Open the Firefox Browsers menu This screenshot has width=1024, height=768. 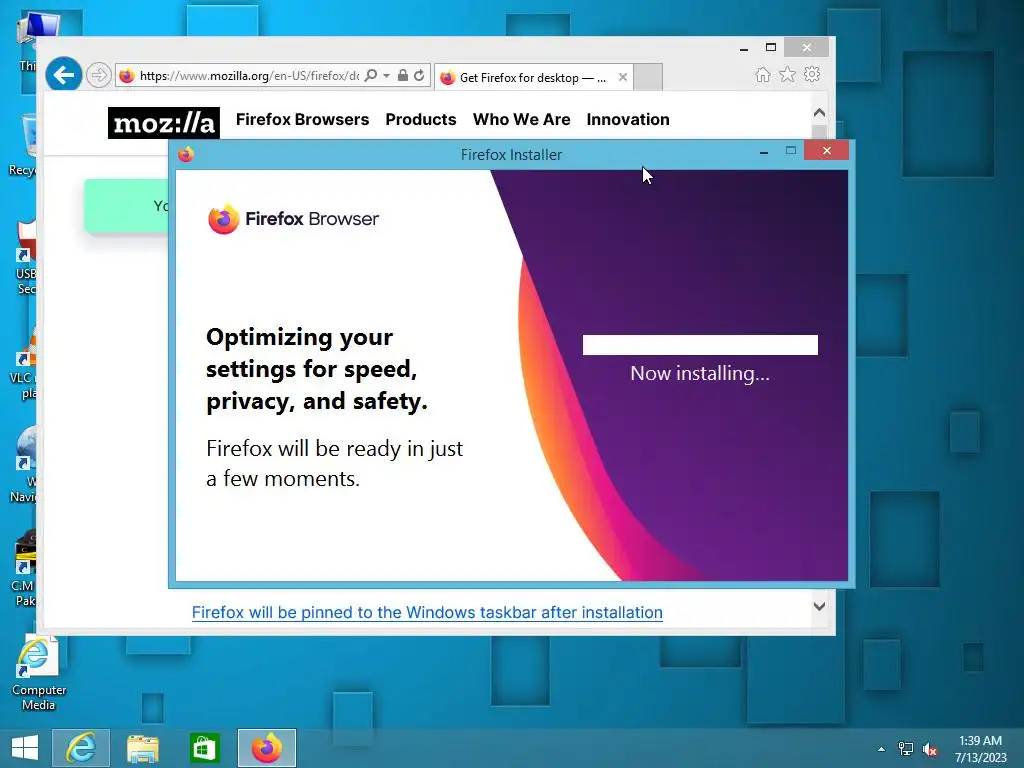point(302,120)
